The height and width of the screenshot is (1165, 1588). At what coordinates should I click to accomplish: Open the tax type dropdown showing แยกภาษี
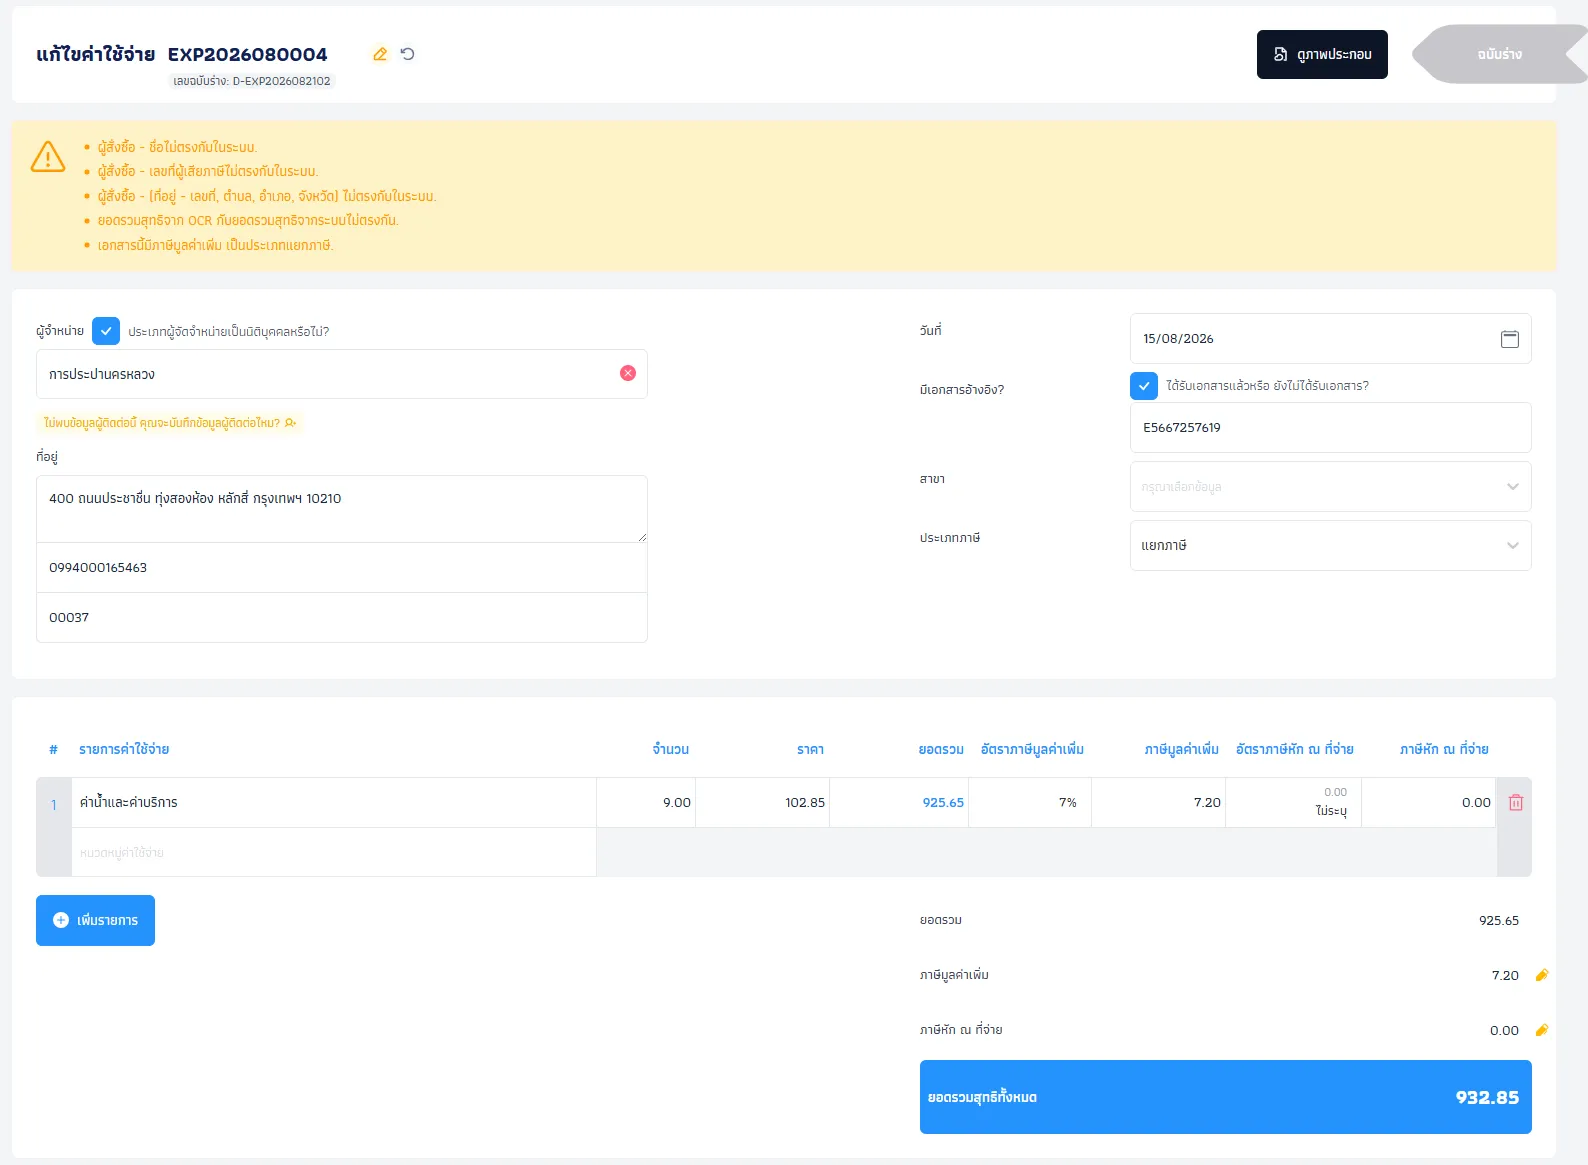click(1330, 546)
